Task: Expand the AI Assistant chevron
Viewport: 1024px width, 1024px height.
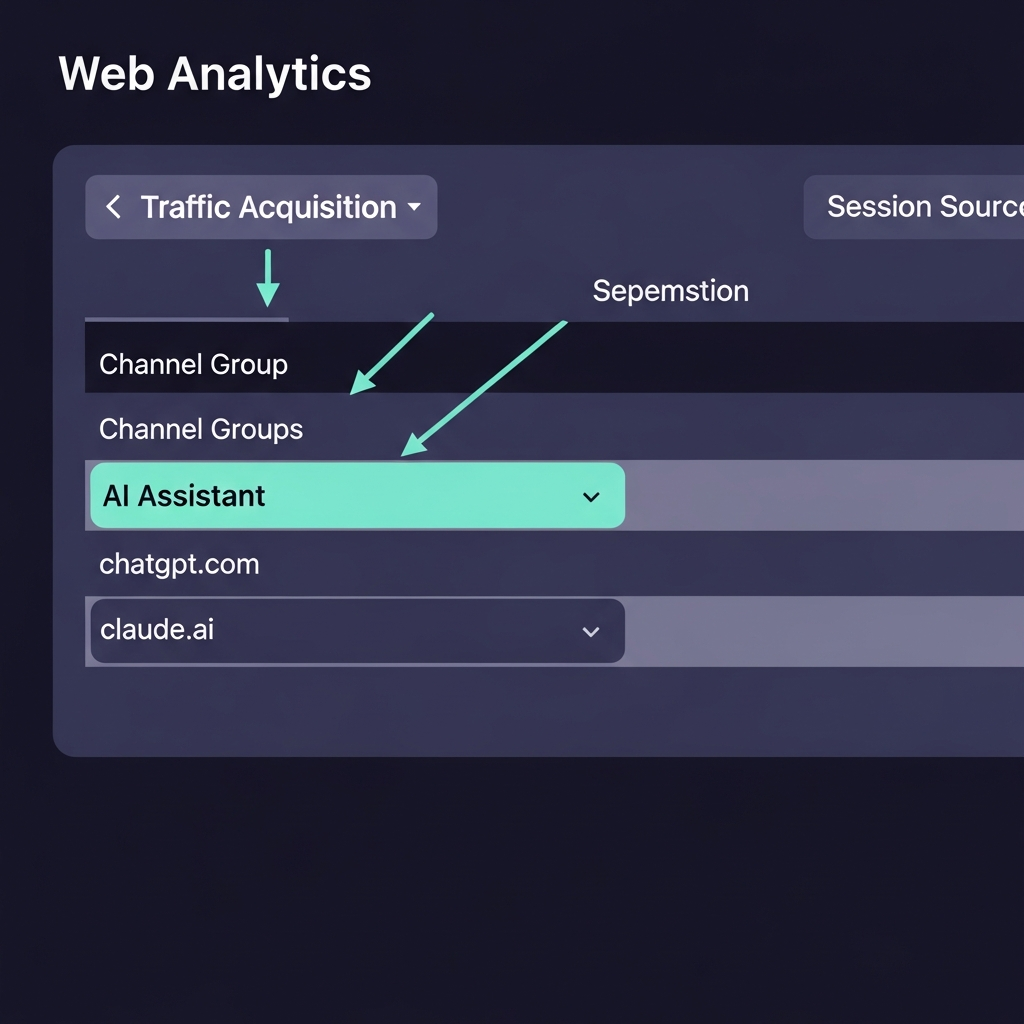Action: tap(591, 497)
